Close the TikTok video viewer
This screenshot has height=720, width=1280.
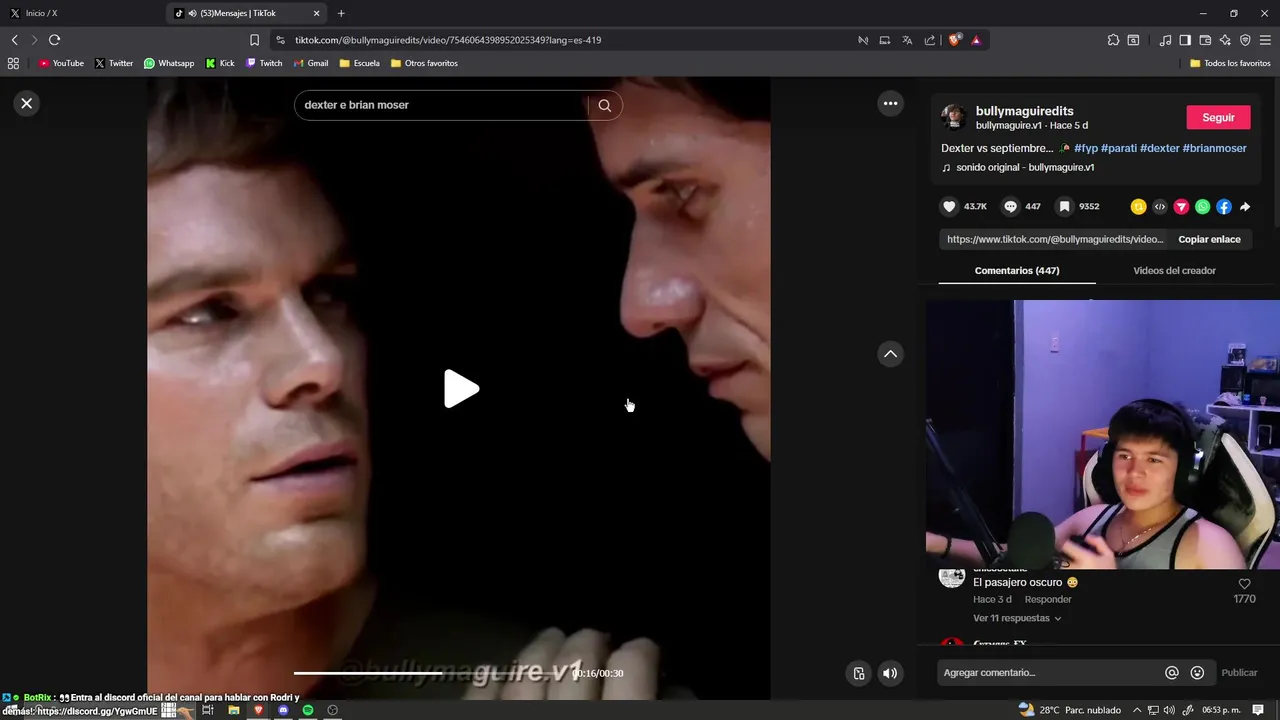pyautogui.click(x=27, y=103)
